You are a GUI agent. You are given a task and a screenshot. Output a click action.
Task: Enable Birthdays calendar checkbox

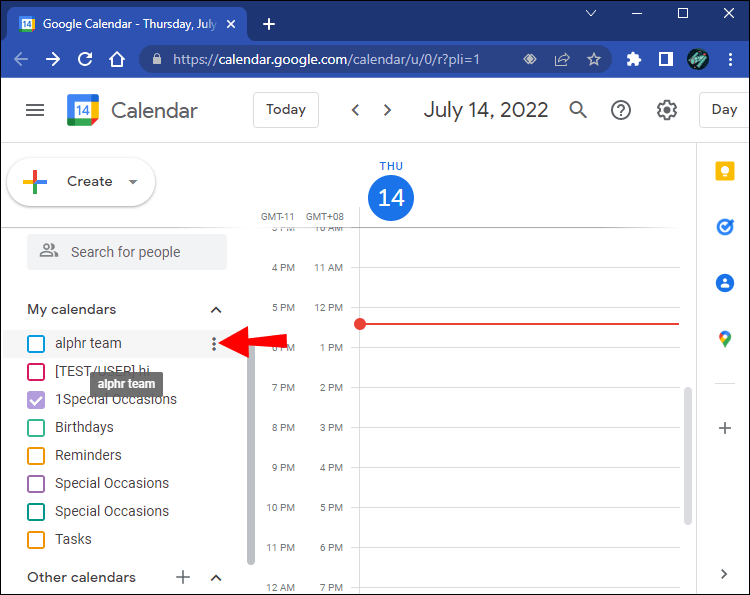point(36,428)
